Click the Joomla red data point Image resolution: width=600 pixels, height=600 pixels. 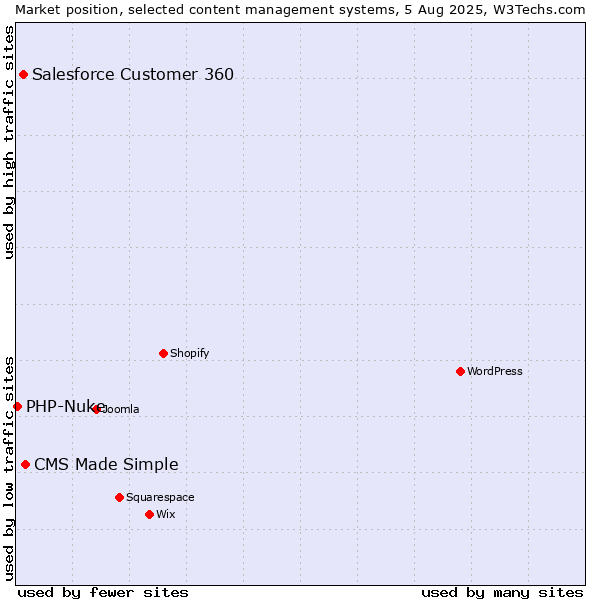tap(96, 409)
